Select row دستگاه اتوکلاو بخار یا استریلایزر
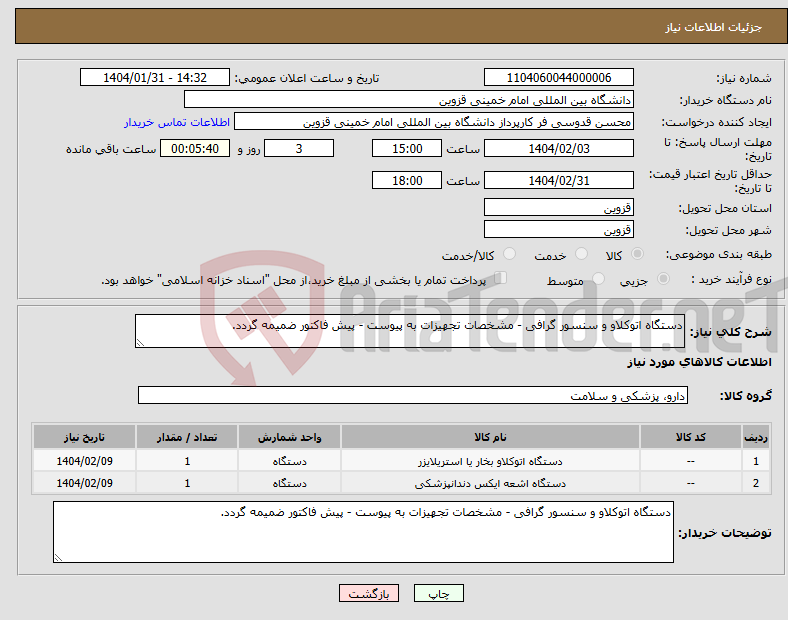The width and height of the screenshot is (788, 620). point(402,461)
